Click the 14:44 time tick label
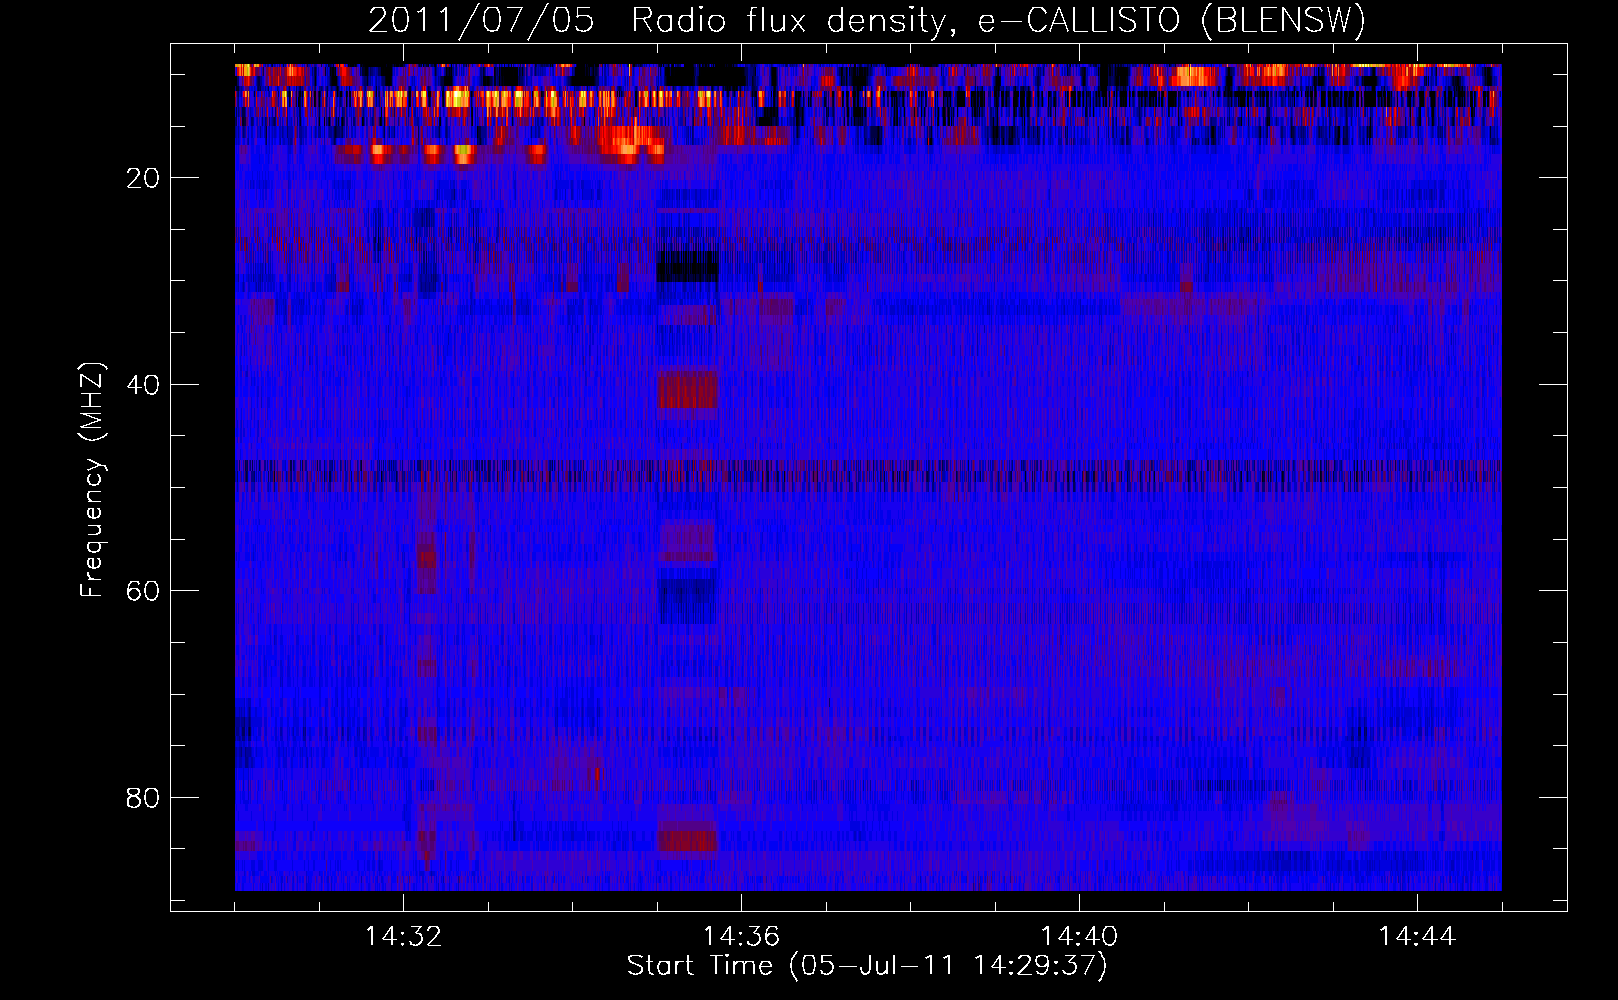This screenshot has height=1000, width=1618. (1417, 936)
